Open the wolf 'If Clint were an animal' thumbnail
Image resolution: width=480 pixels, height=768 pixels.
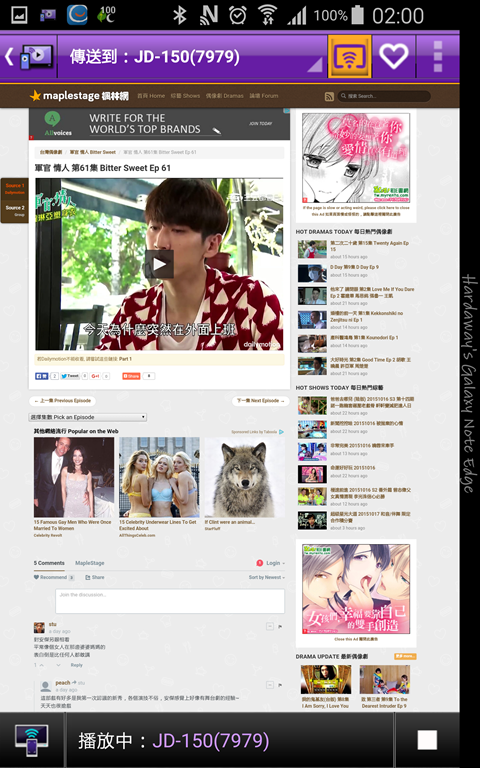click(x=244, y=477)
